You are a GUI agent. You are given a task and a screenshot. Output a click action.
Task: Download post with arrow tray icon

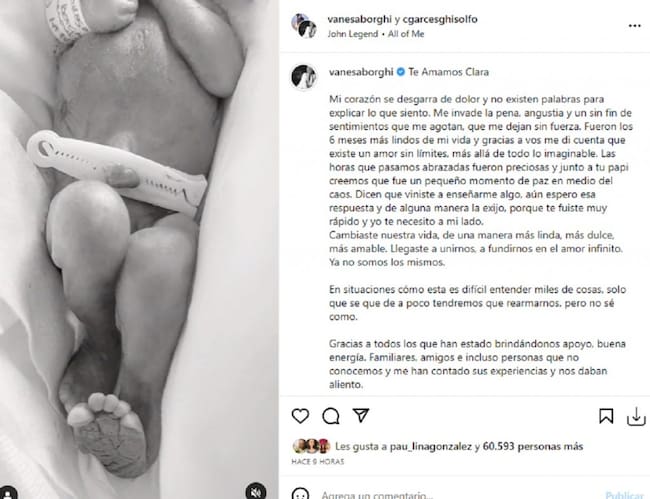(x=636, y=417)
